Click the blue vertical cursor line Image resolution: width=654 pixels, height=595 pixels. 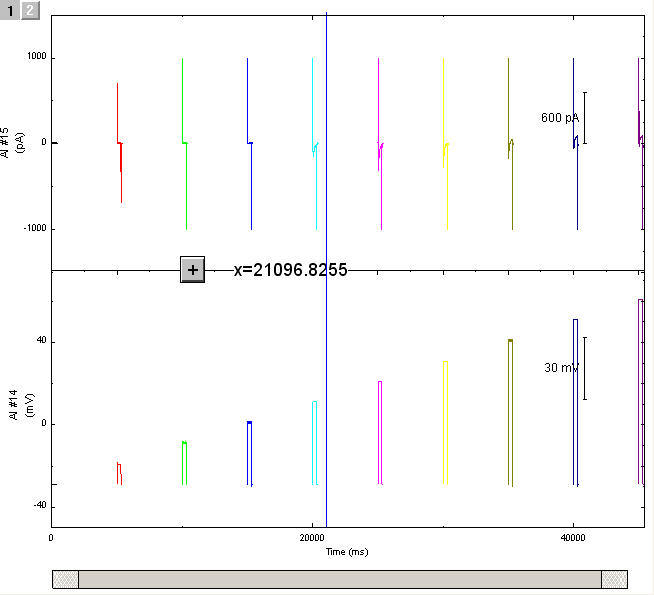point(327,400)
